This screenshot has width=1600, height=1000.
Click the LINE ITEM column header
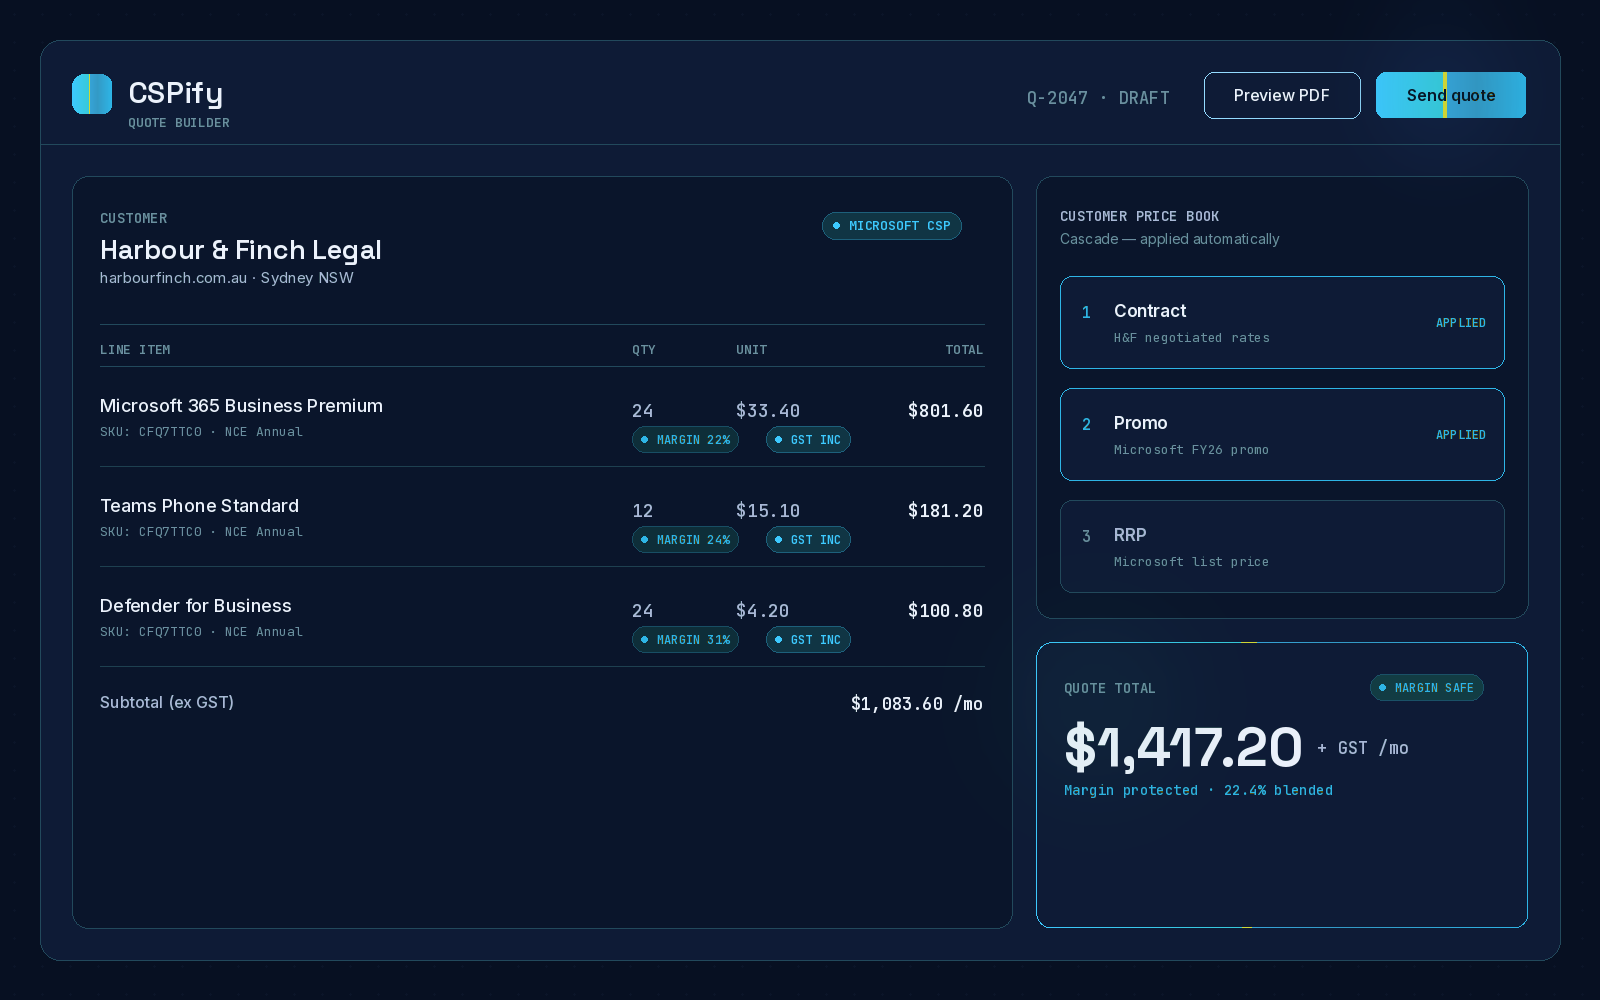(x=135, y=350)
